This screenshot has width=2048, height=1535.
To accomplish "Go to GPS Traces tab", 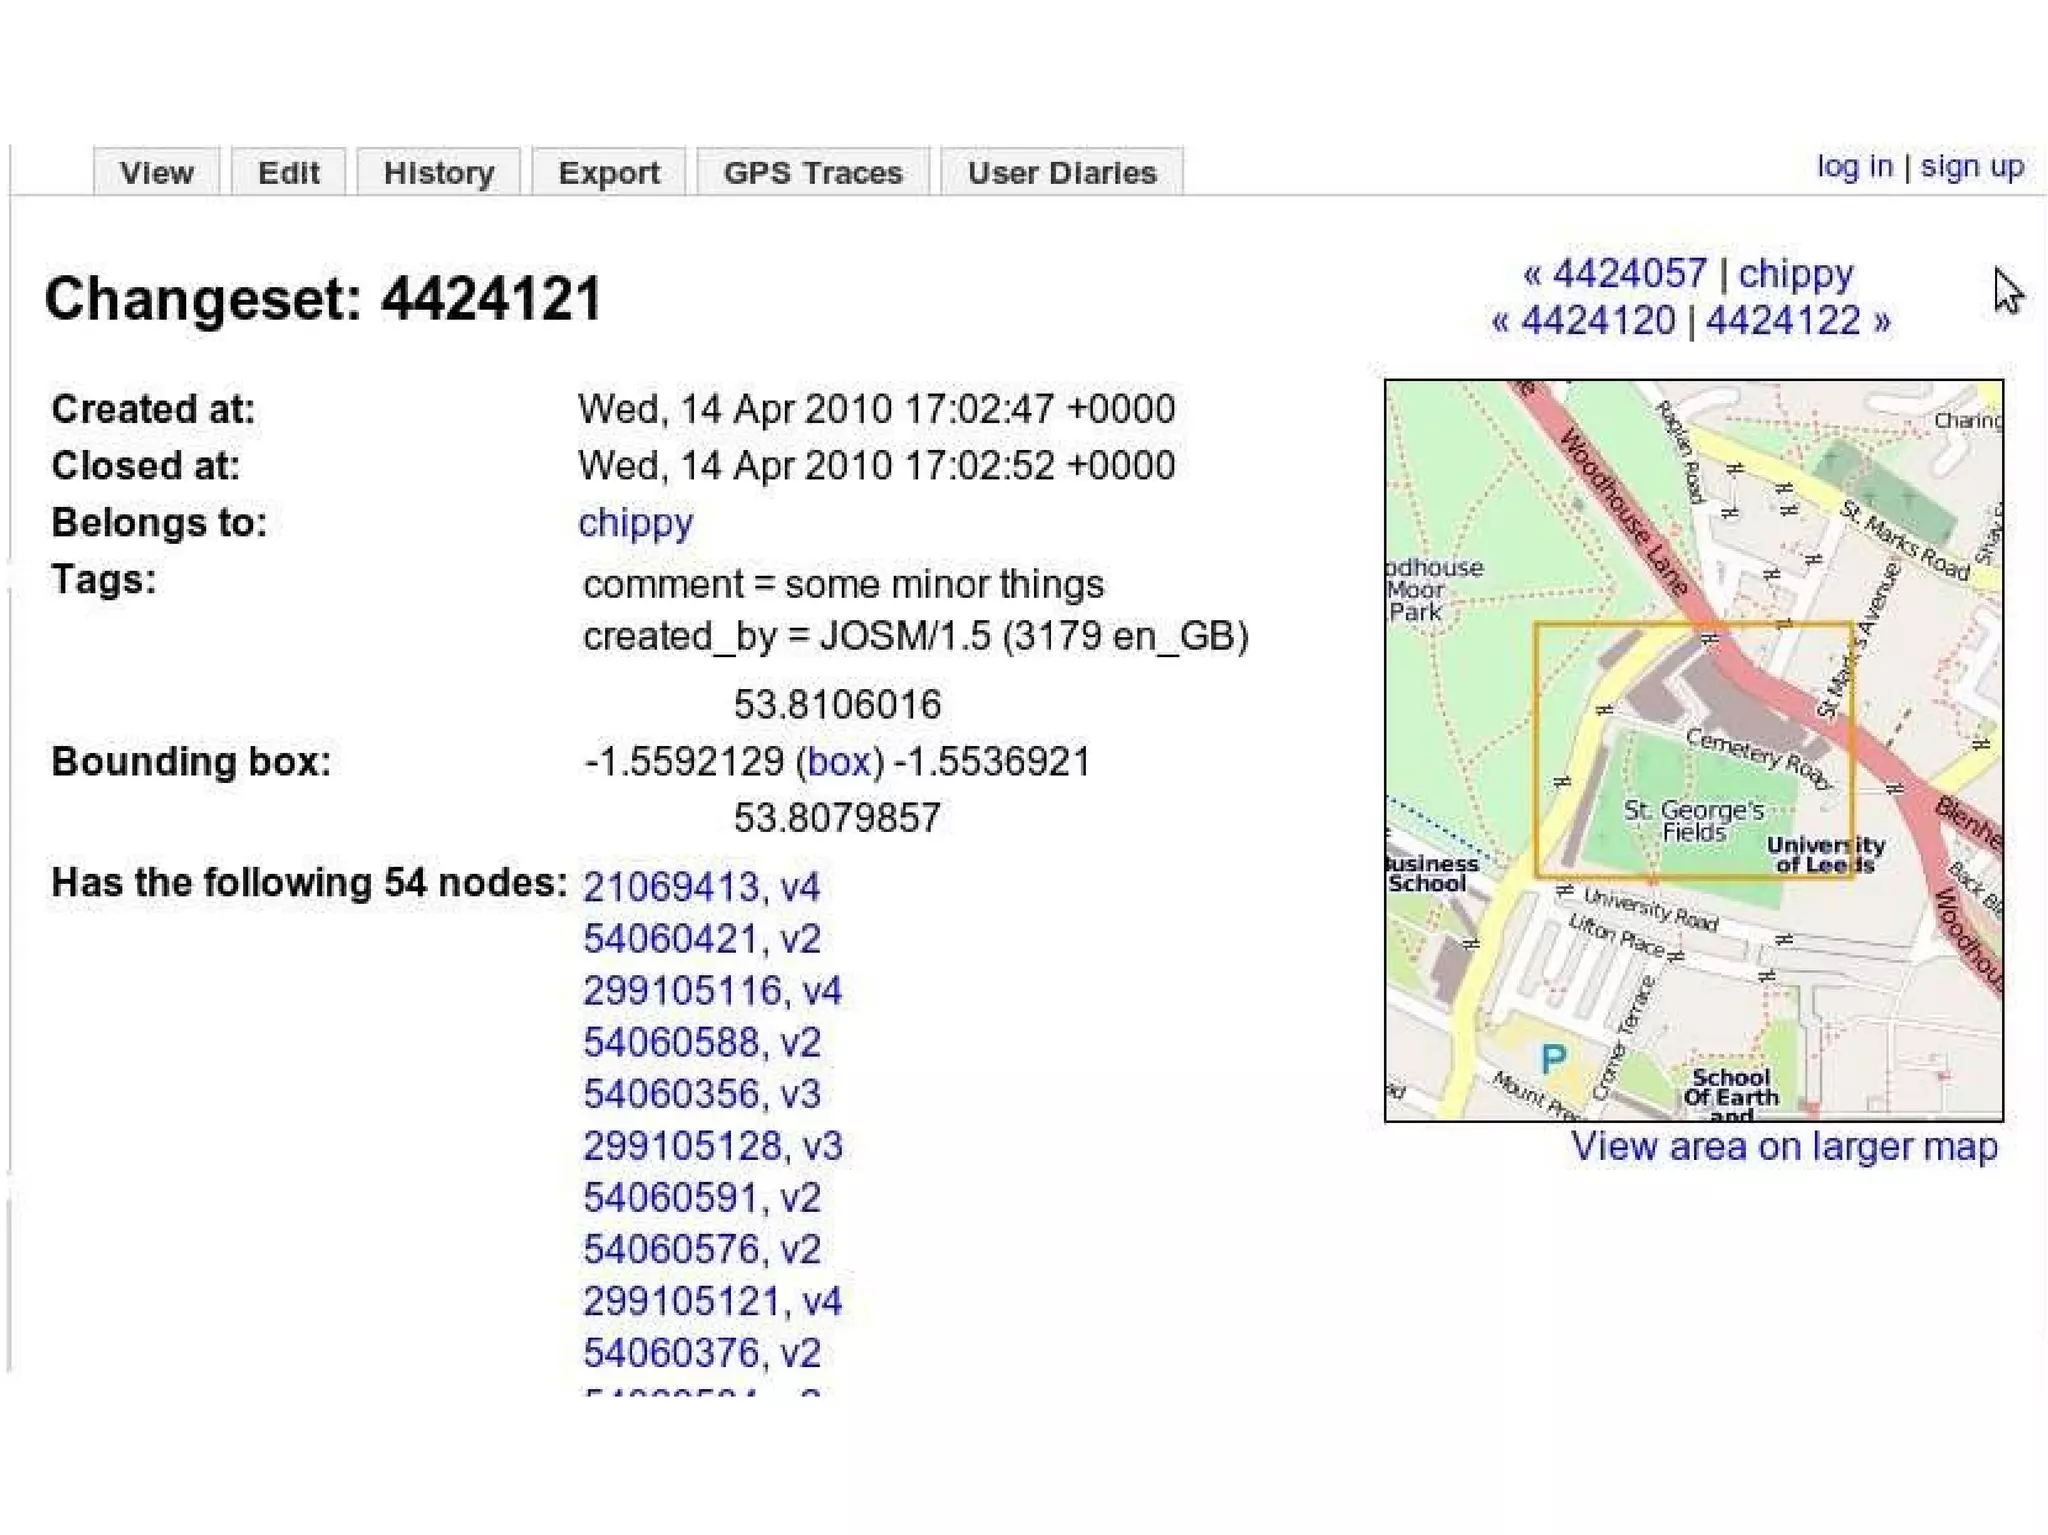I will pyautogui.click(x=813, y=172).
